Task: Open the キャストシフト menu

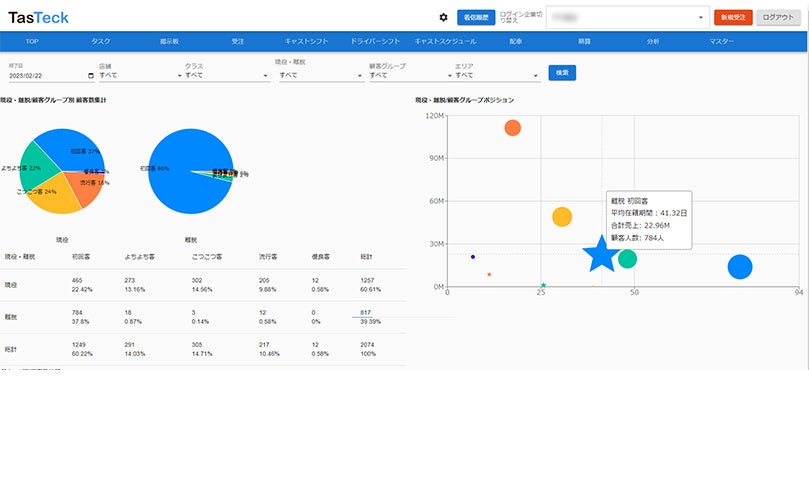Action: (x=306, y=41)
